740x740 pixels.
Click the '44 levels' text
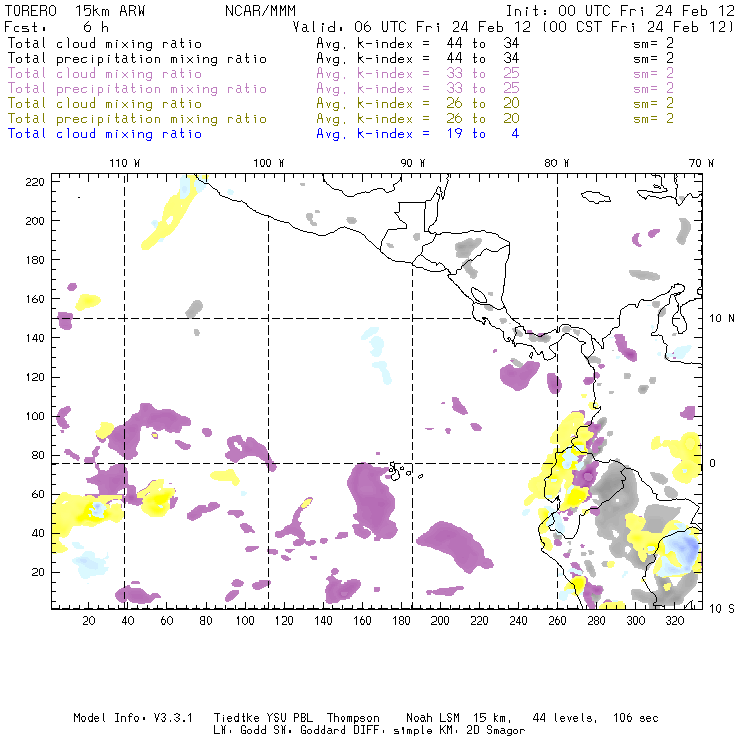(565, 718)
